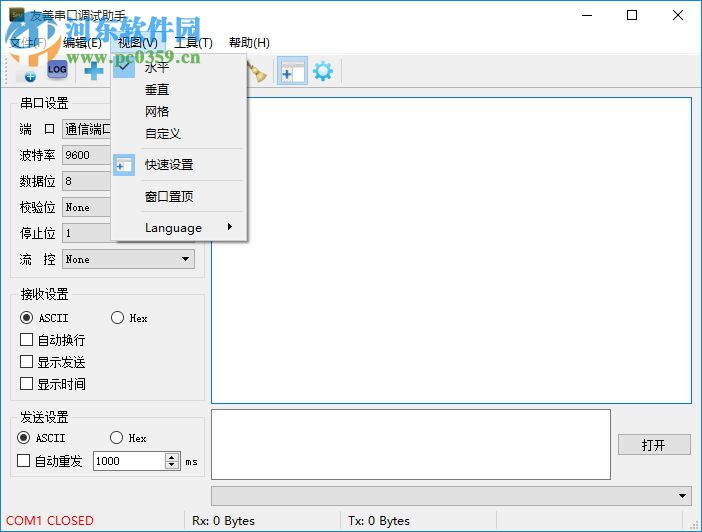Open the 停止位 1 dropdown
Image resolution: width=702 pixels, height=532 pixels.
pos(87,233)
